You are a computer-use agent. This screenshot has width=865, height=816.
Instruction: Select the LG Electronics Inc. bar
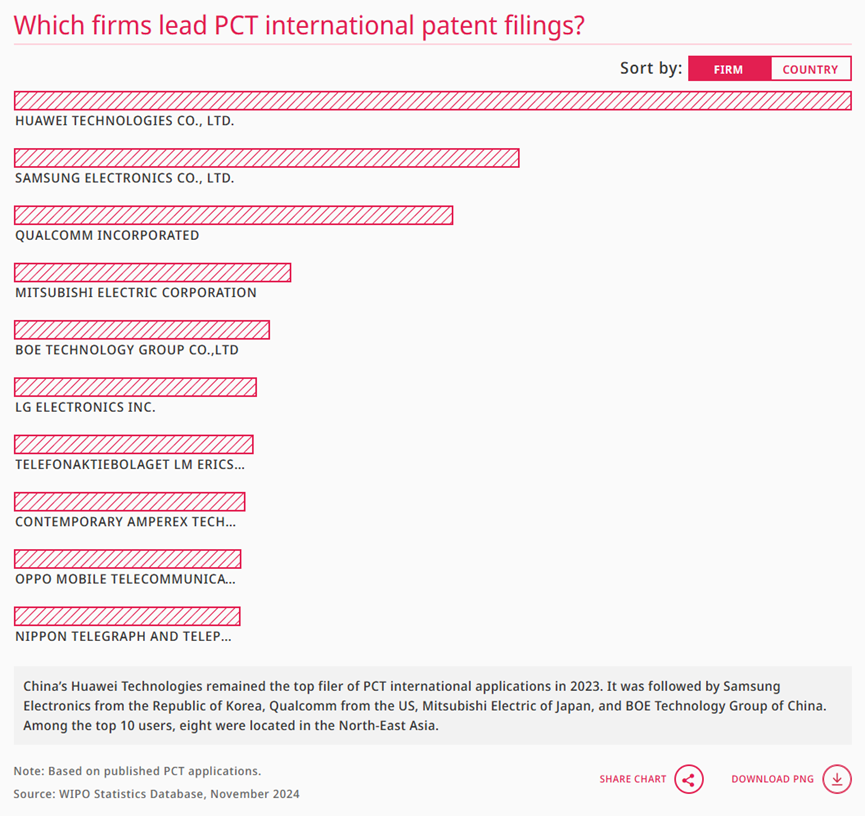tap(135, 387)
